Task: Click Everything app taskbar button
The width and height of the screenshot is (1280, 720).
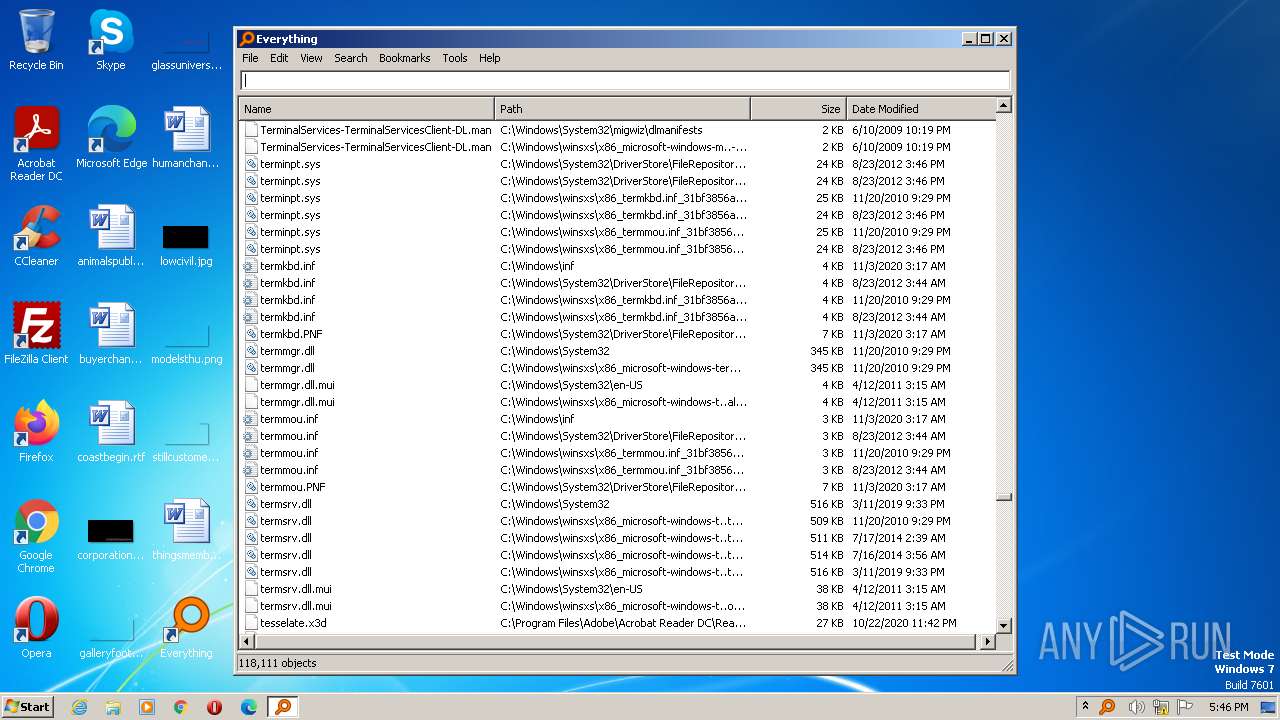Action: [x=283, y=707]
